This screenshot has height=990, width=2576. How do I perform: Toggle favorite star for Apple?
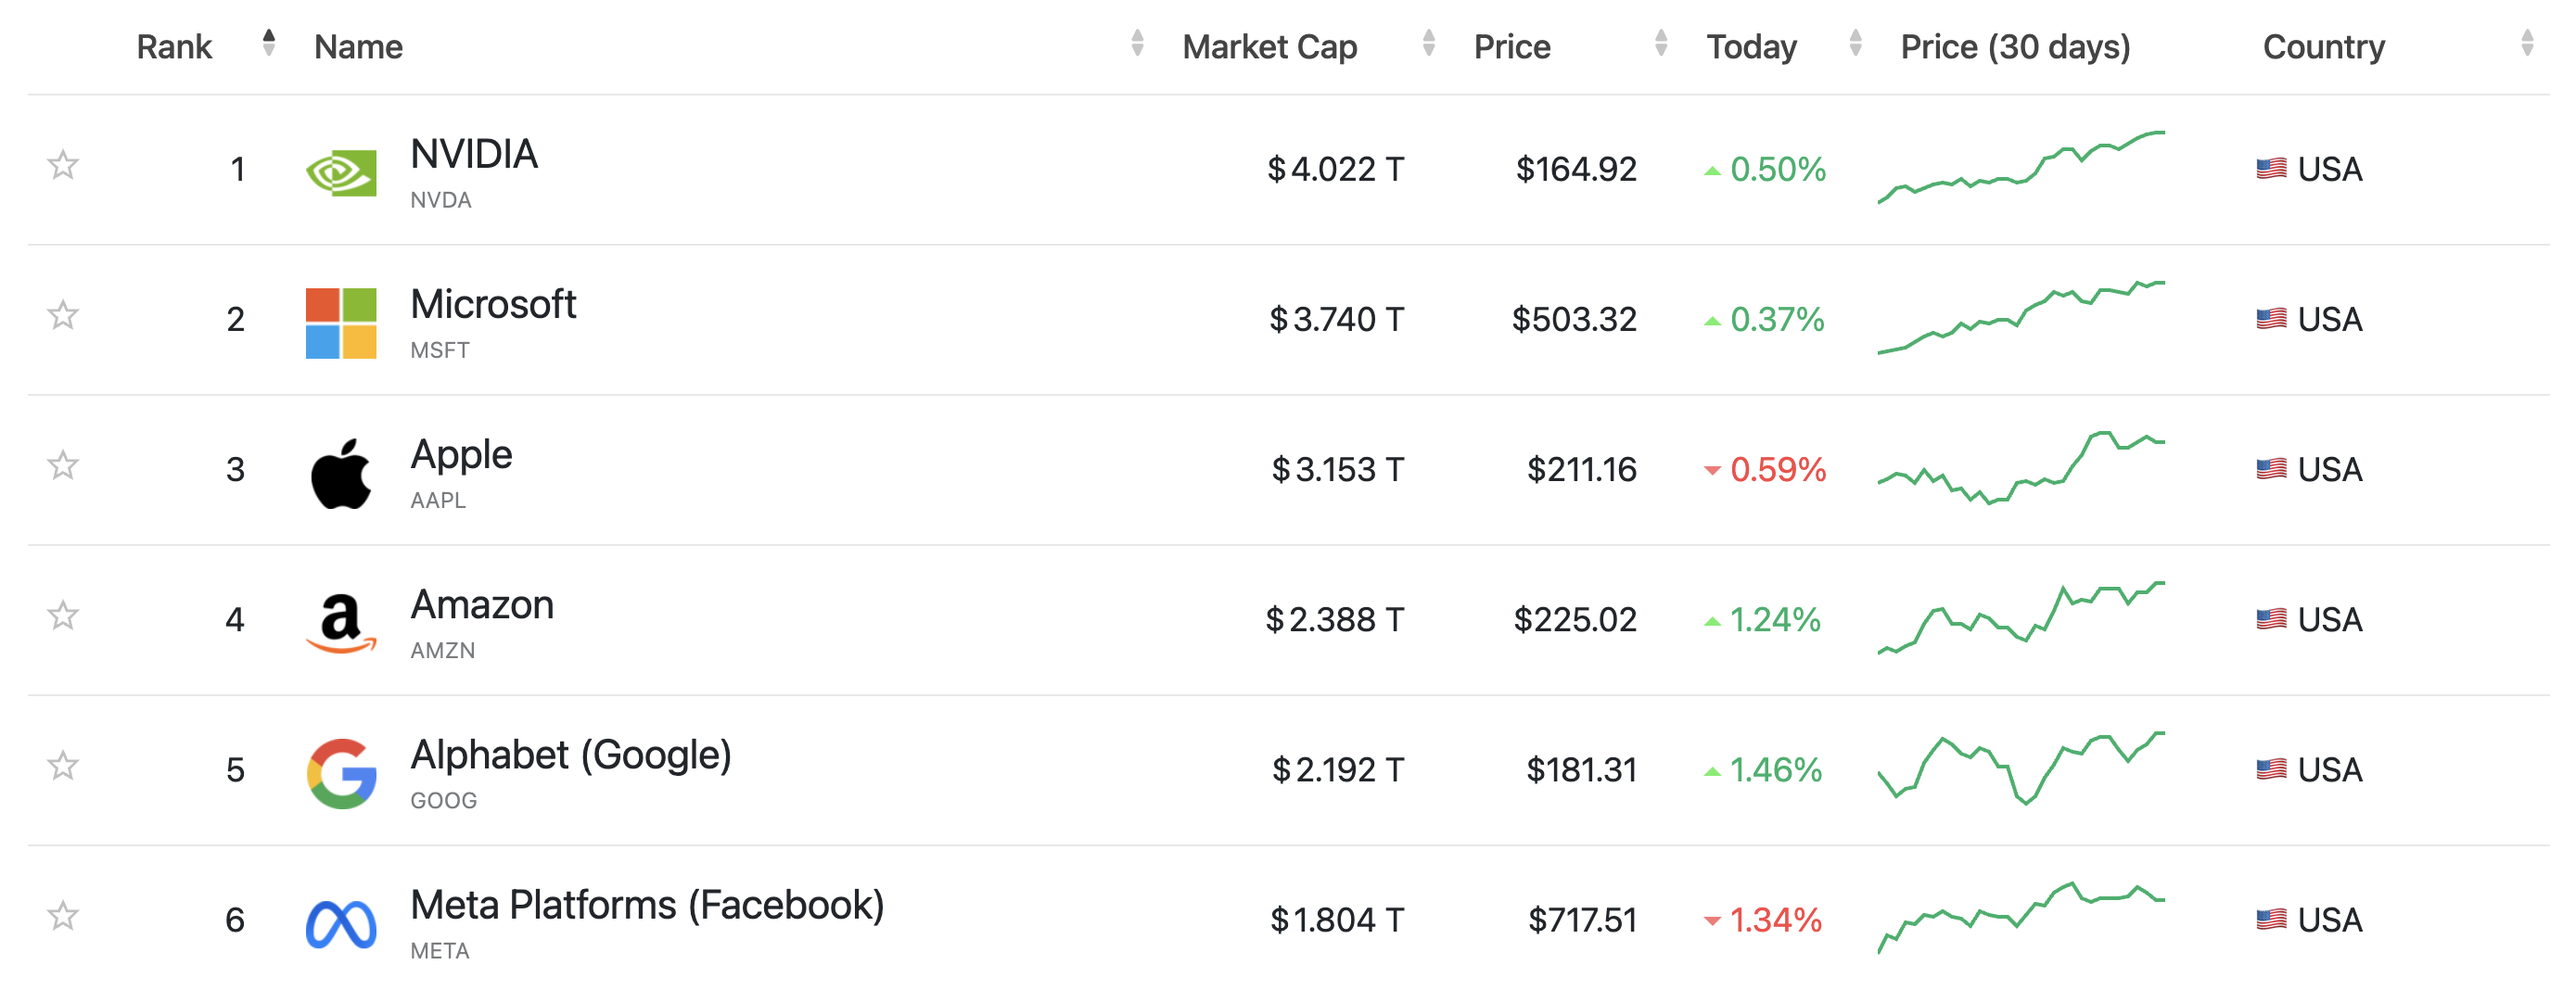click(x=63, y=465)
